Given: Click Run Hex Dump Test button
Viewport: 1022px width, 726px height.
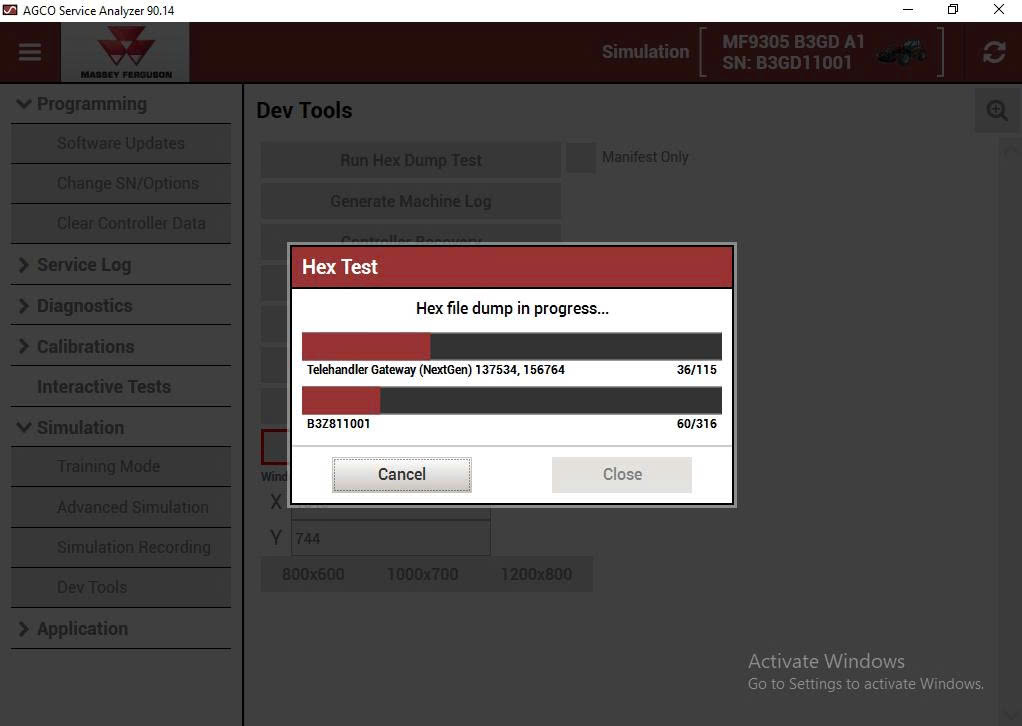Looking at the screenshot, I should [411, 160].
